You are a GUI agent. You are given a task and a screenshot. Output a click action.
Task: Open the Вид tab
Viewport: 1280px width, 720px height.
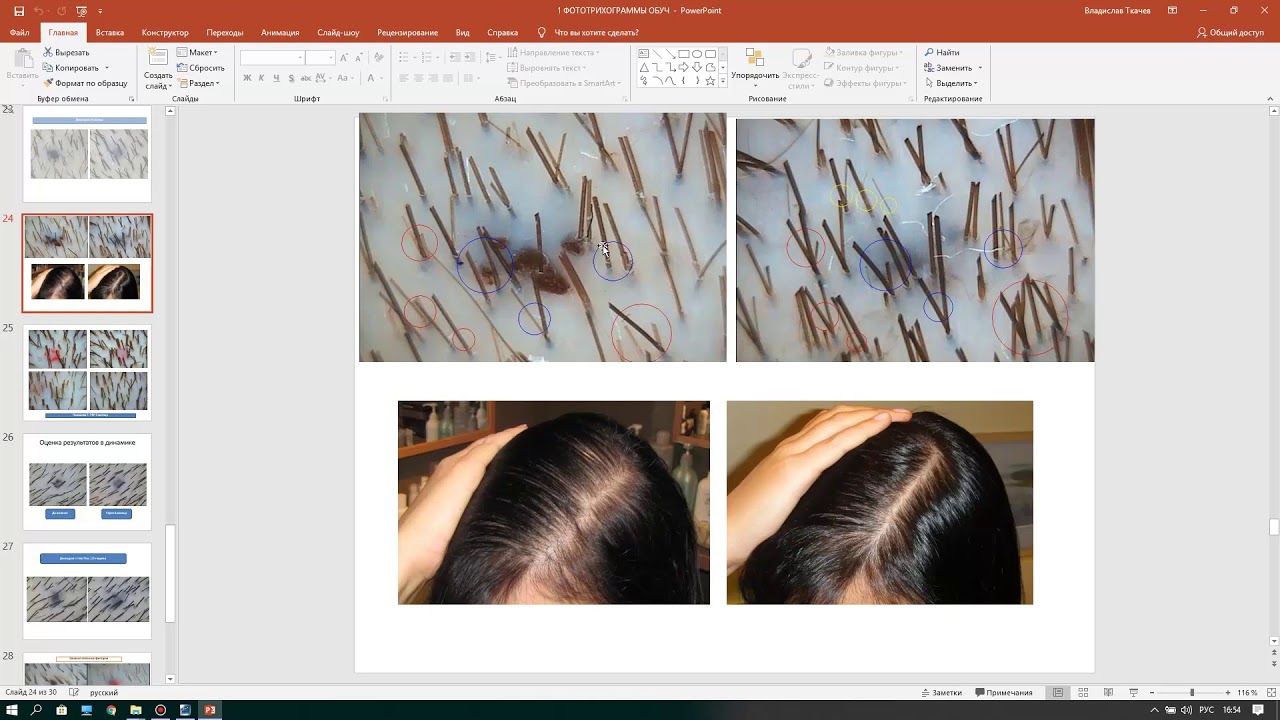[463, 32]
